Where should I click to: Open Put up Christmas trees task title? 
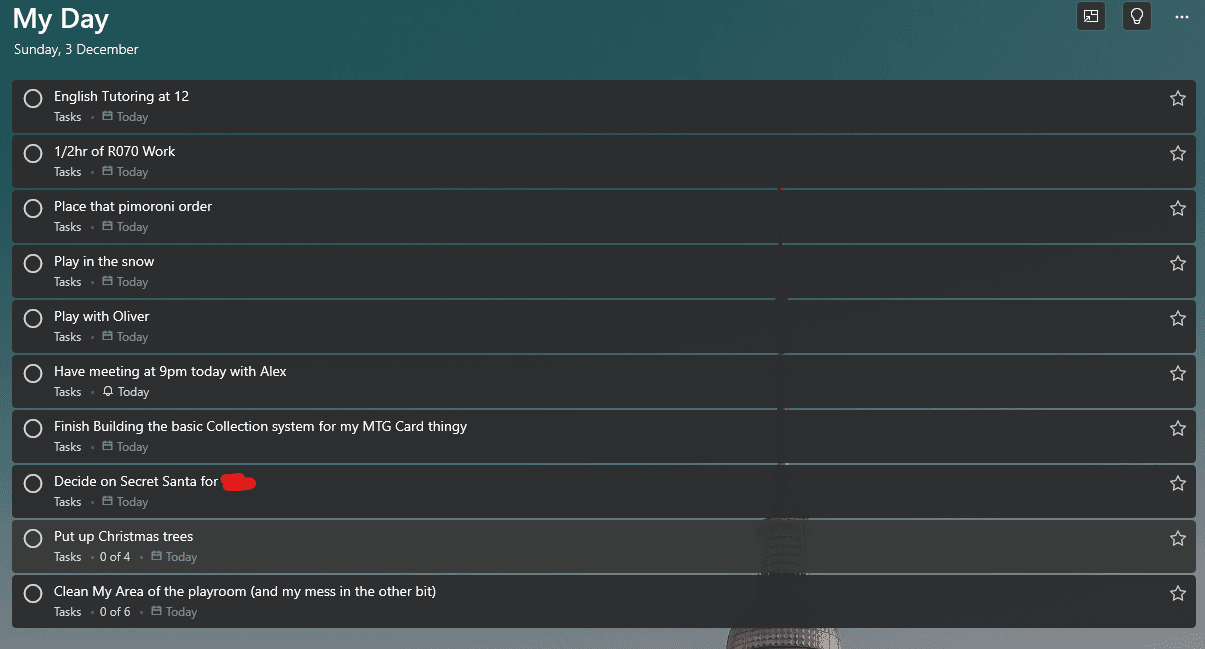123,536
